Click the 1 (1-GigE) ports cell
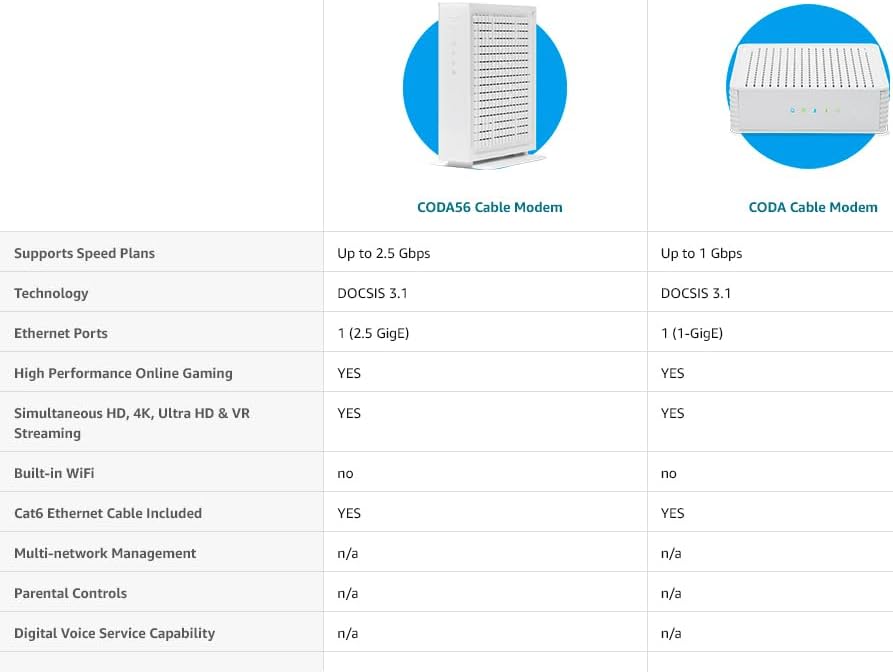 coord(691,333)
